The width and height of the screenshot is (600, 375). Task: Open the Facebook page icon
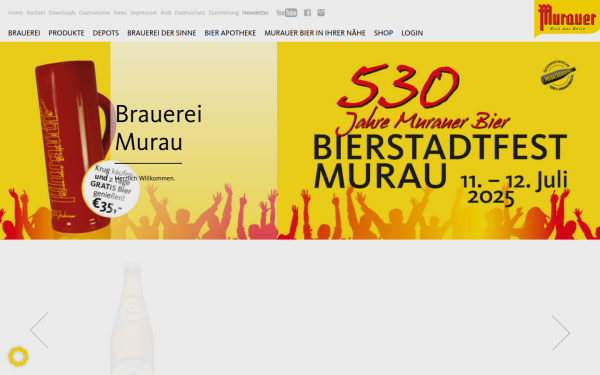point(307,13)
